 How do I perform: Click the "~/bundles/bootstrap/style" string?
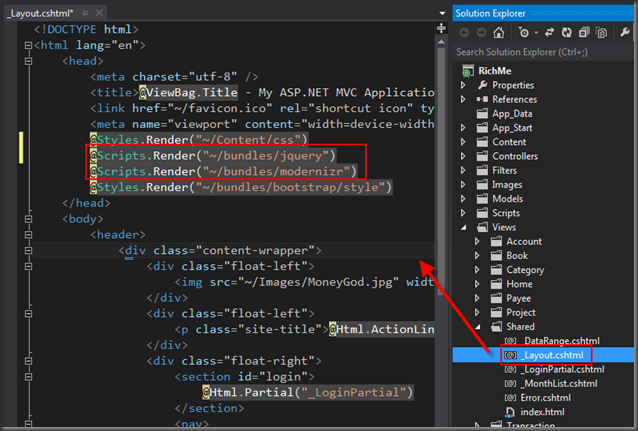pyautogui.click(x=291, y=187)
